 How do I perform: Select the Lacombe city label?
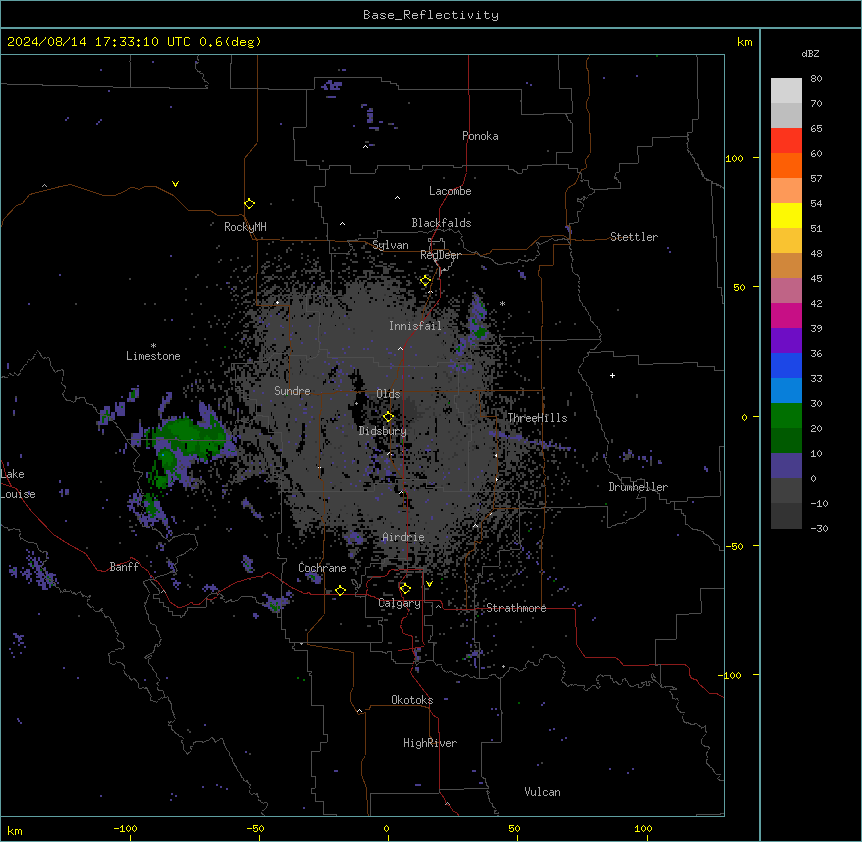click(x=450, y=191)
